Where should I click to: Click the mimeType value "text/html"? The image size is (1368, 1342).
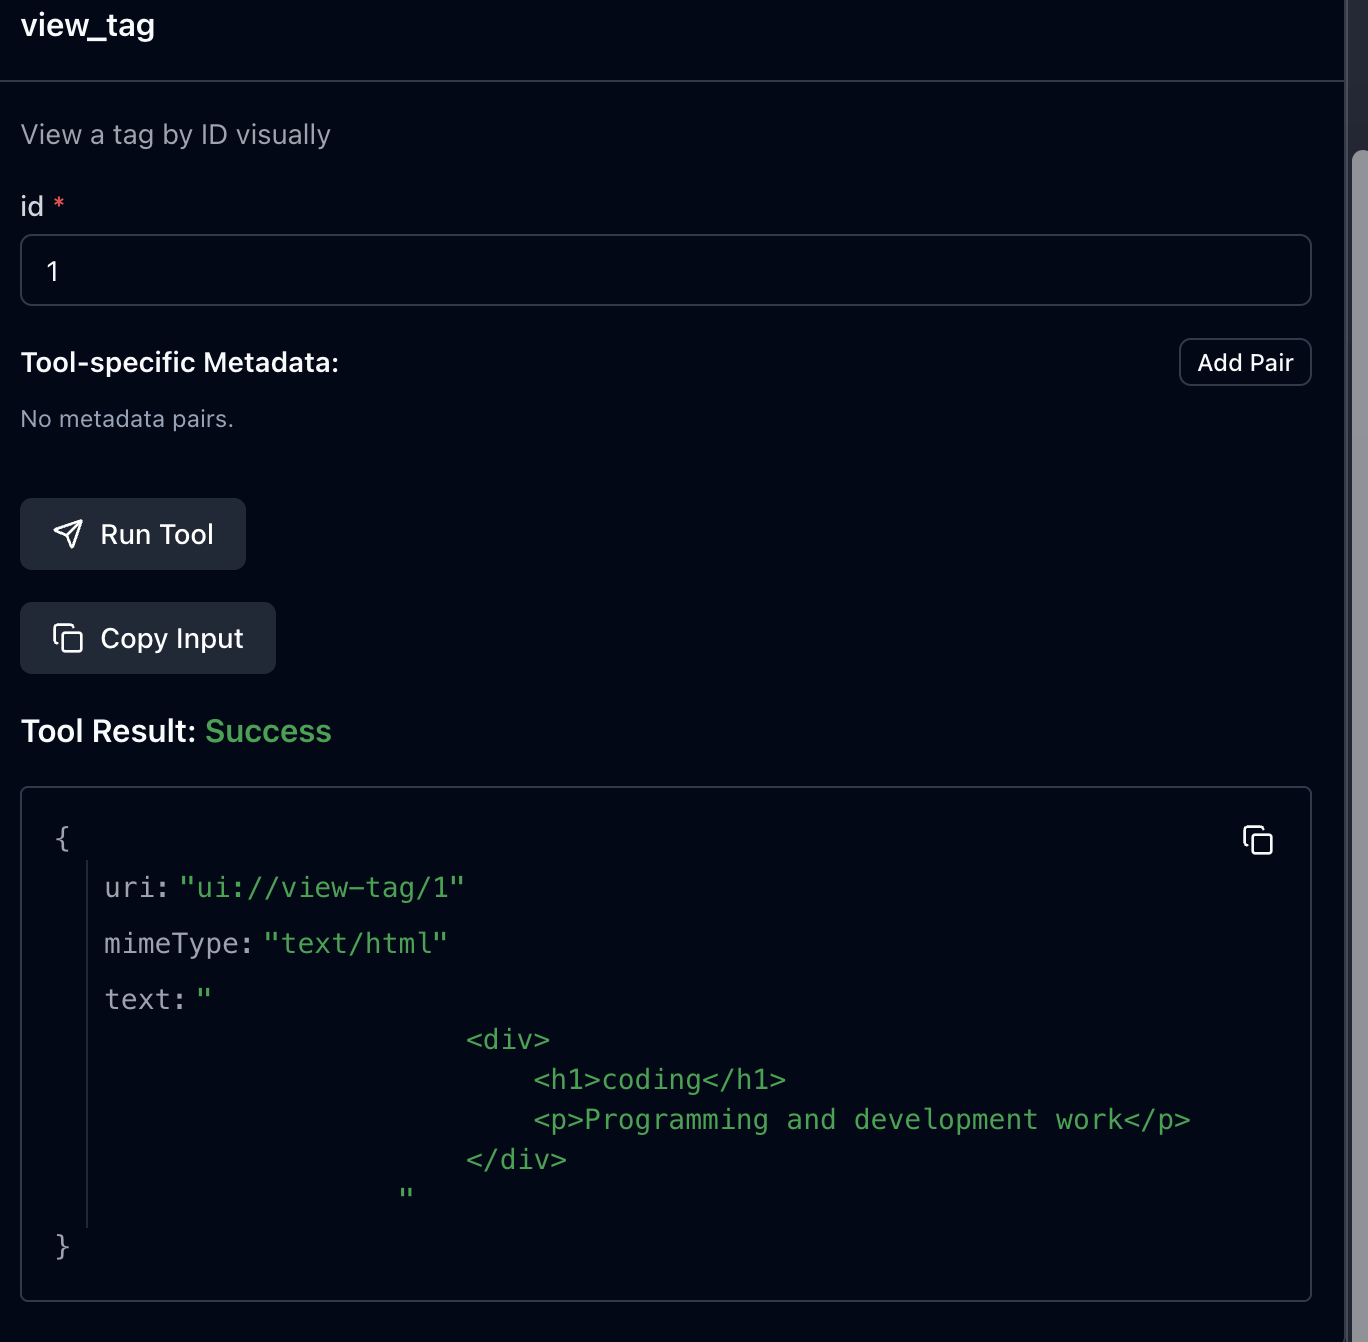(x=355, y=944)
